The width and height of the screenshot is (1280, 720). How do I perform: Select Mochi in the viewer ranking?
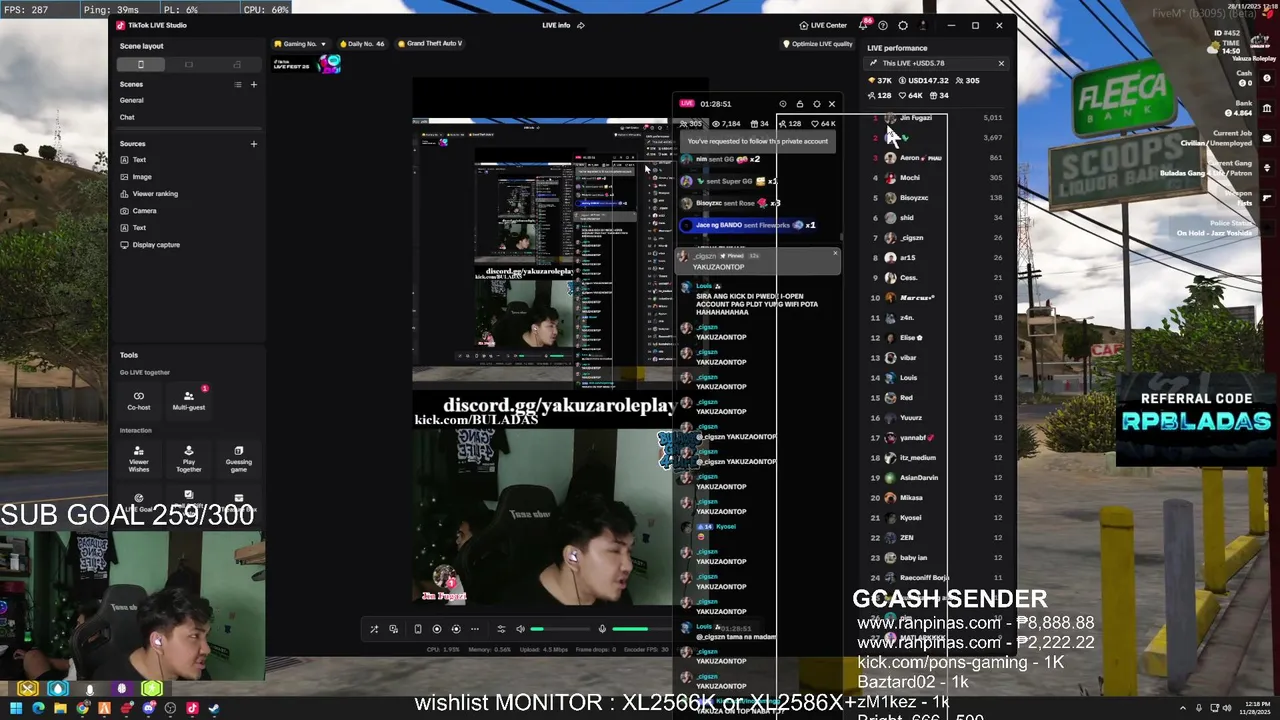pyautogui.click(x=936, y=178)
